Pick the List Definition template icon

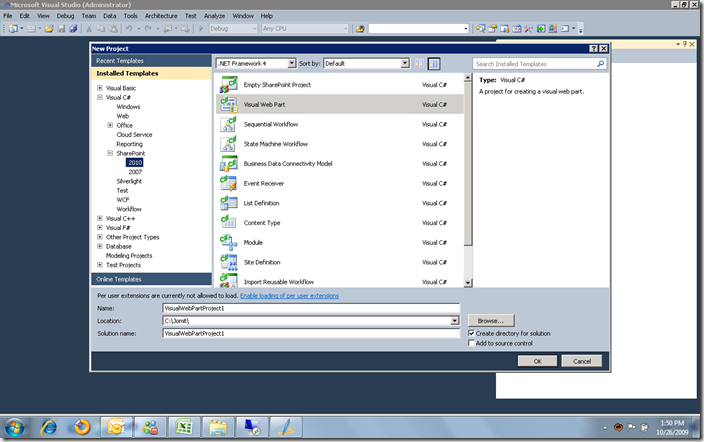pyautogui.click(x=229, y=203)
